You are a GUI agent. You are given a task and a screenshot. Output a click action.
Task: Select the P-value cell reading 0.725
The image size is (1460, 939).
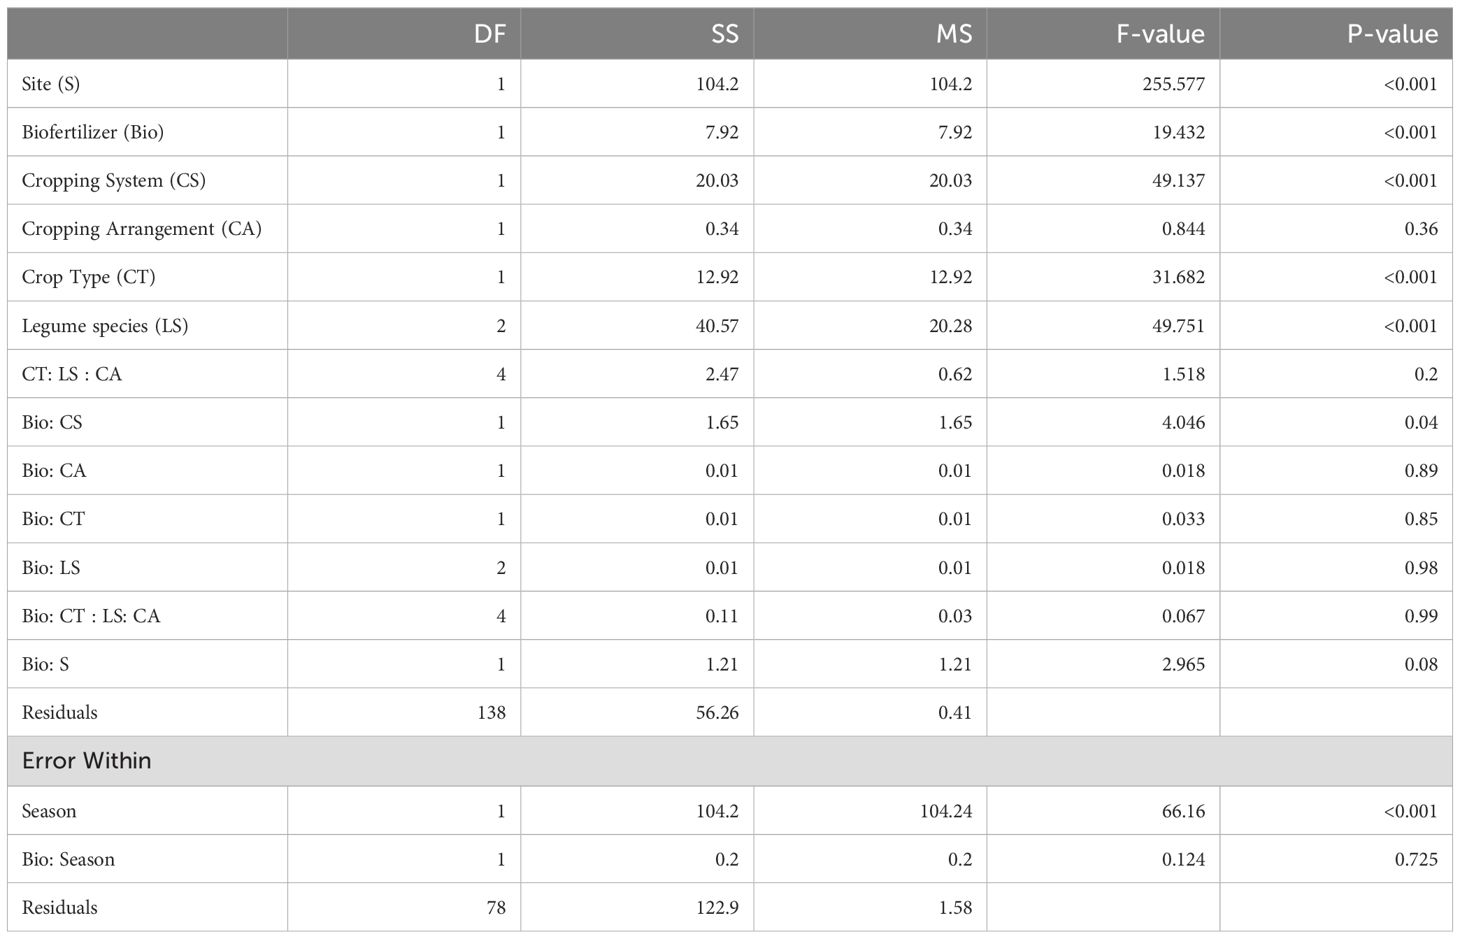tap(1416, 859)
